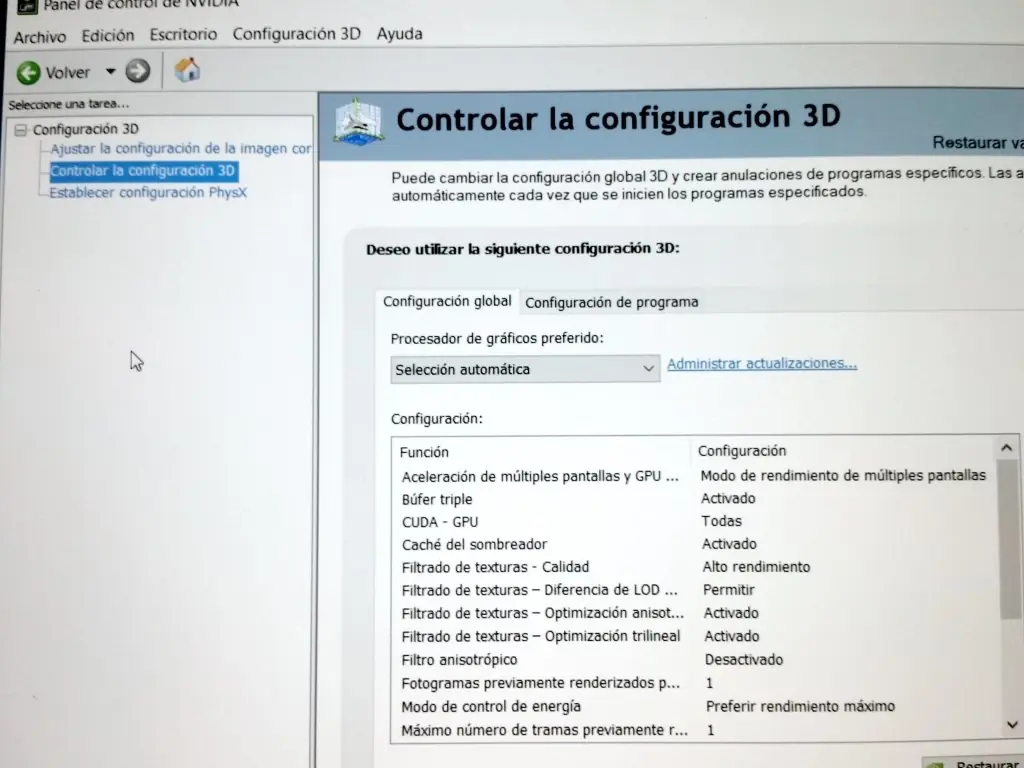Open the Configuración 3D menu

click(296, 33)
